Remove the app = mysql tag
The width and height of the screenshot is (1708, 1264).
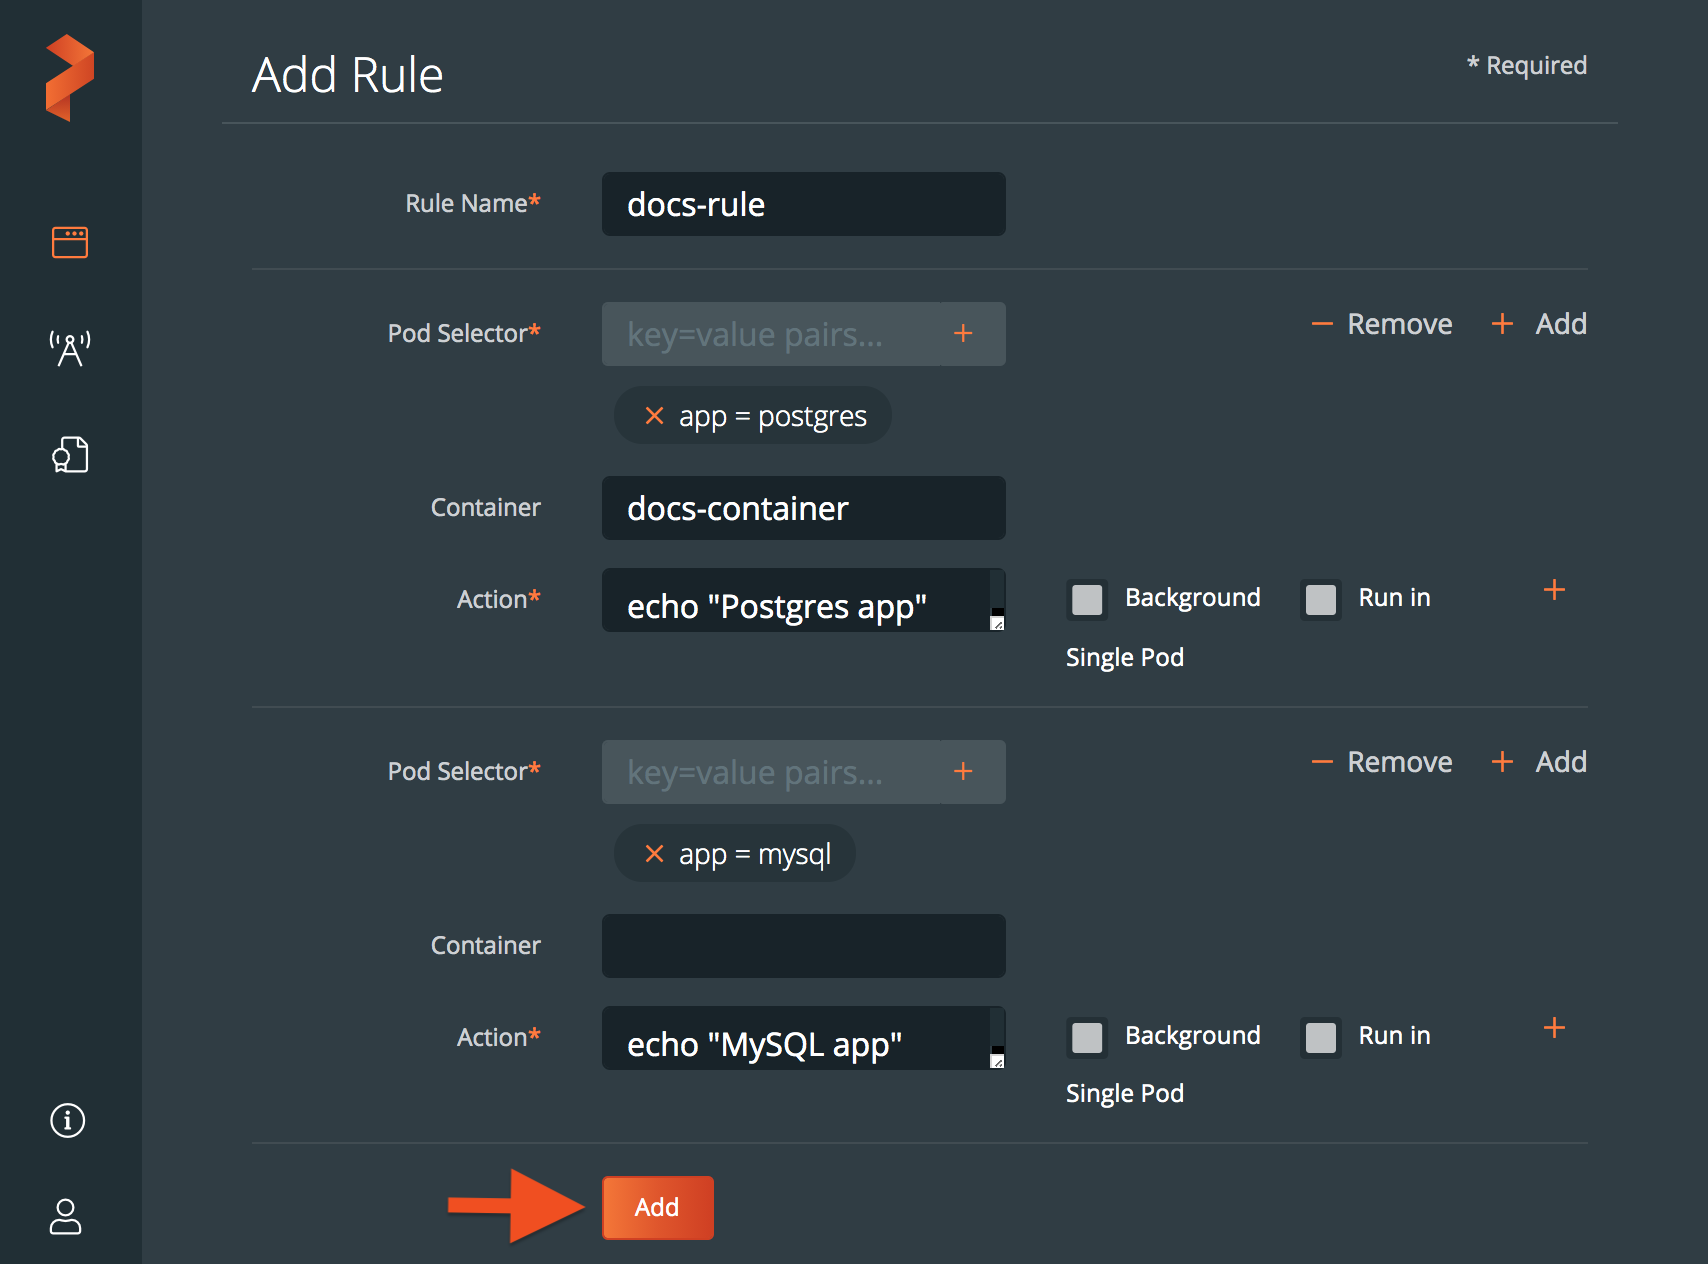[x=654, y=854]
